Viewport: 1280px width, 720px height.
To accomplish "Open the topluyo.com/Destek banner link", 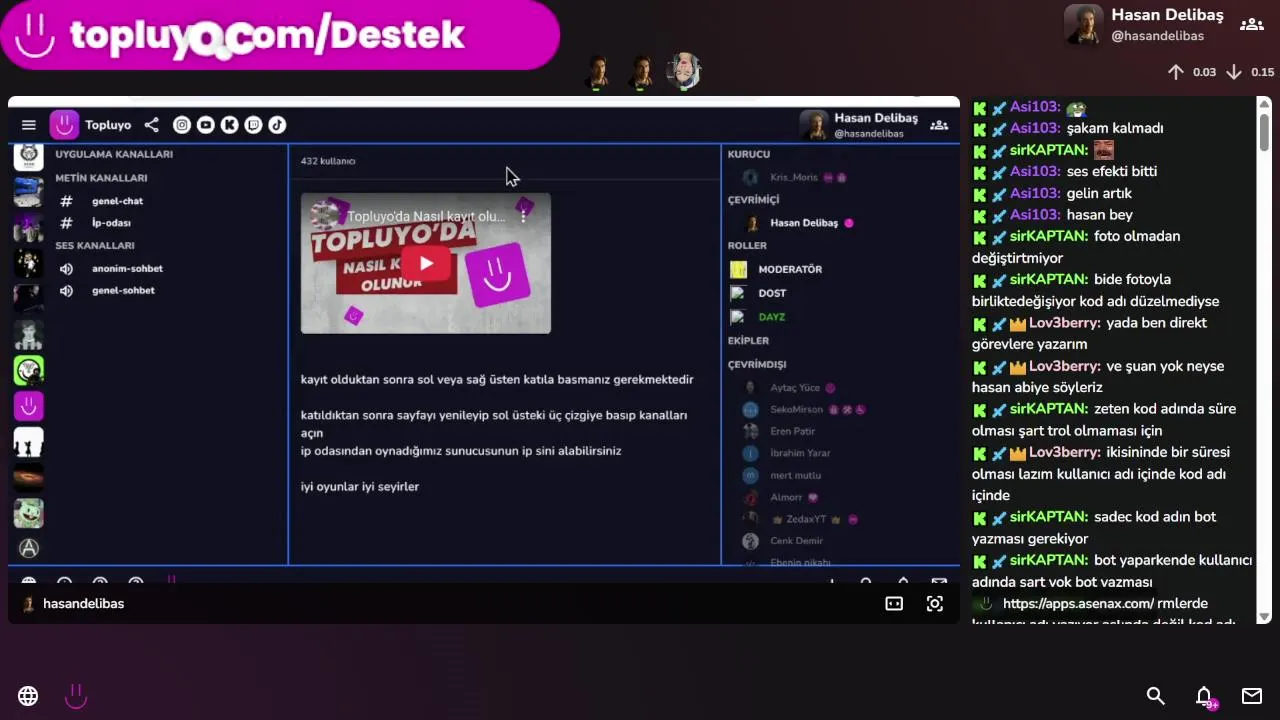I will (280, 35).
